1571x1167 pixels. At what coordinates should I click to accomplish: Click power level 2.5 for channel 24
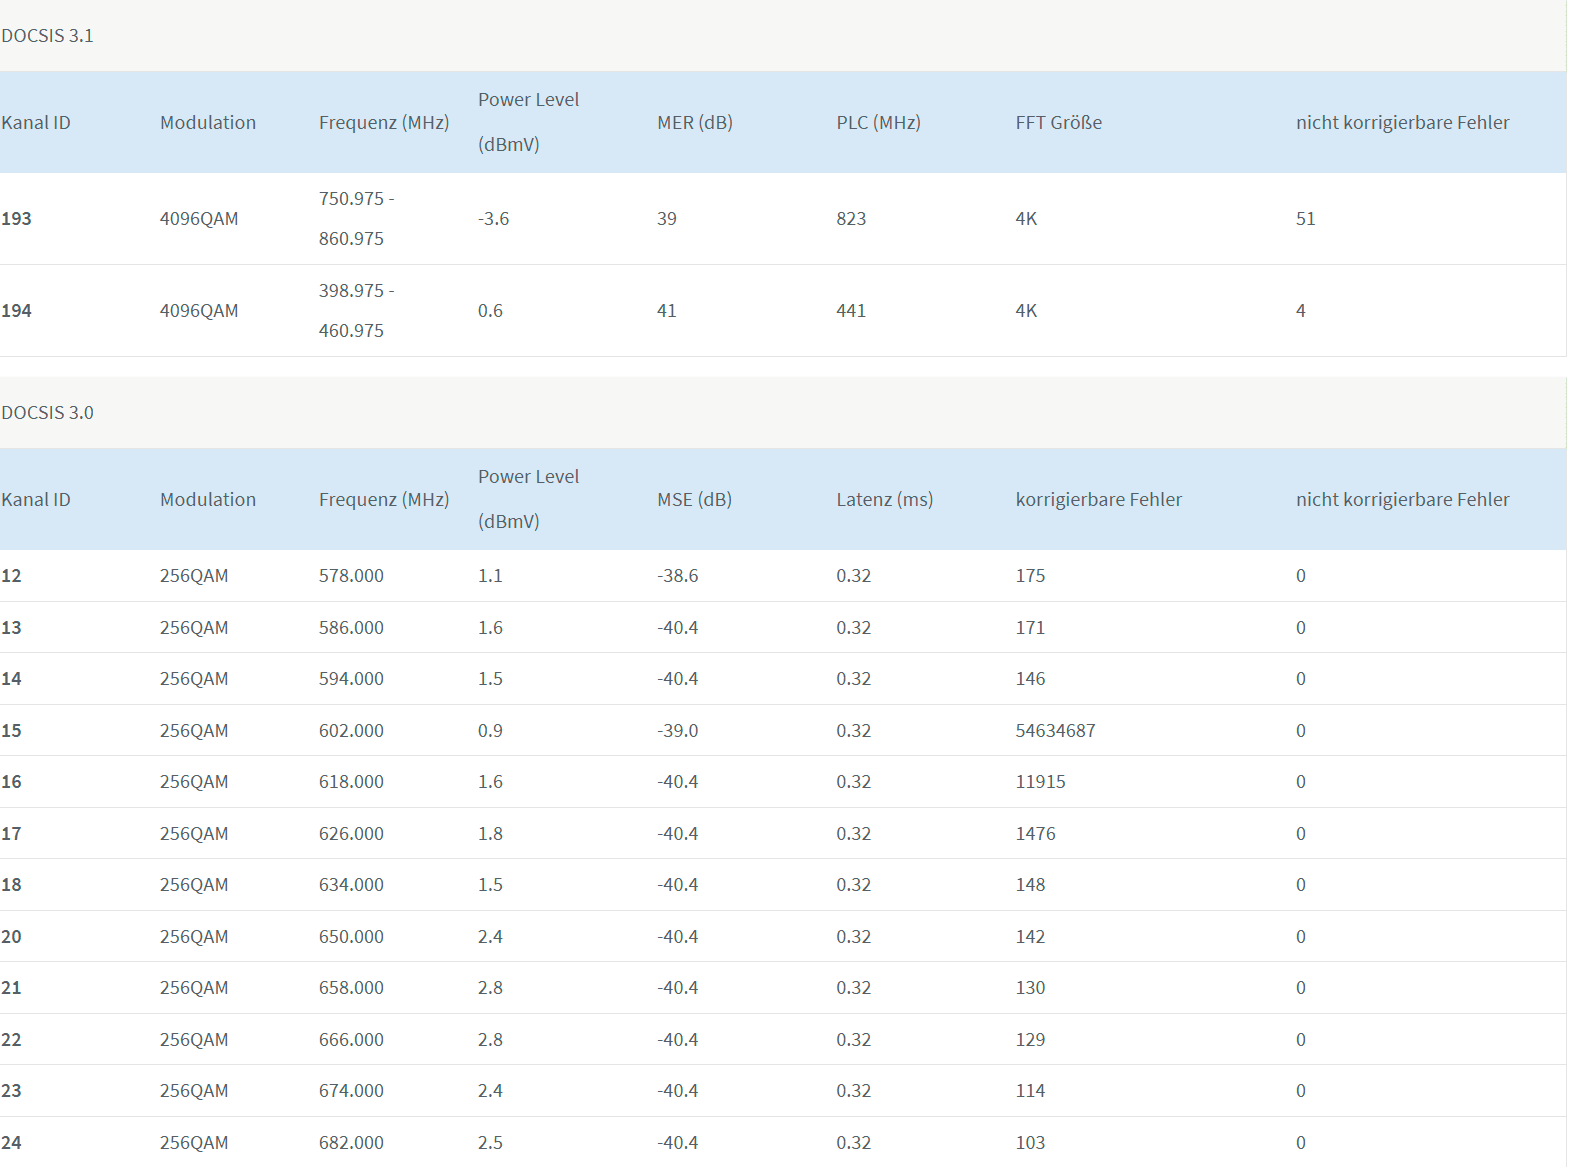pos(490,1143)
